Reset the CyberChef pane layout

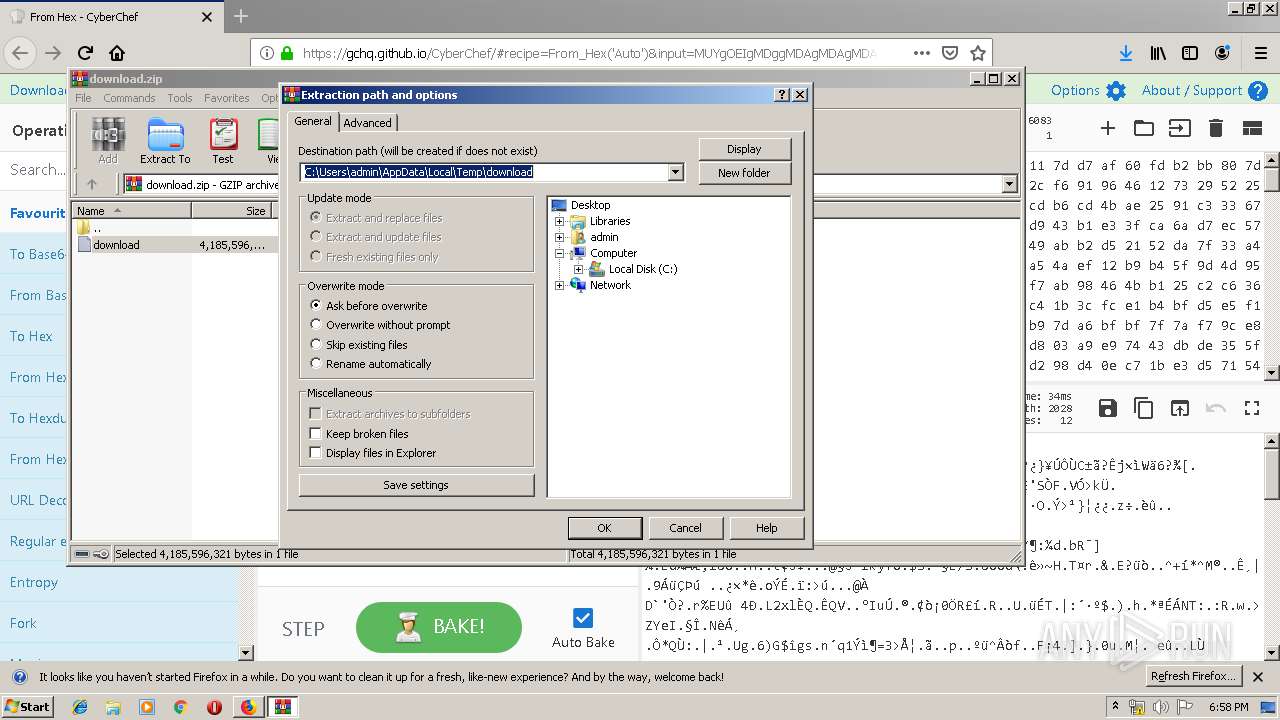pos(1252,128)
